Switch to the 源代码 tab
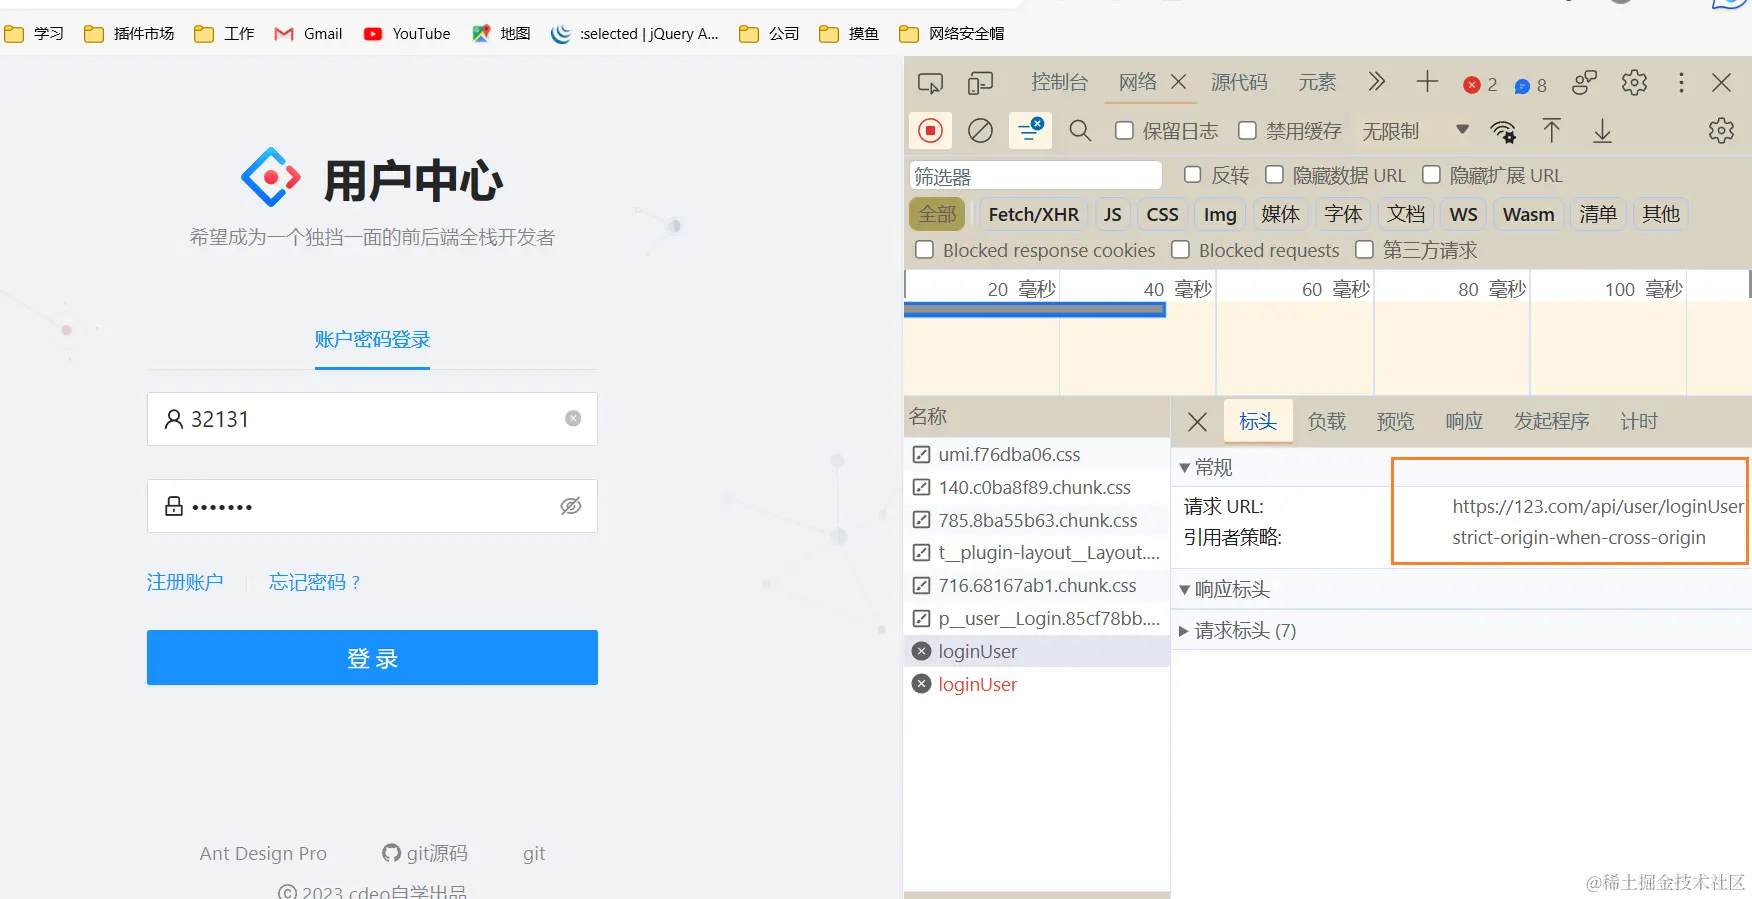The width and height of the screenshot is (1752, 899). 1239,82
